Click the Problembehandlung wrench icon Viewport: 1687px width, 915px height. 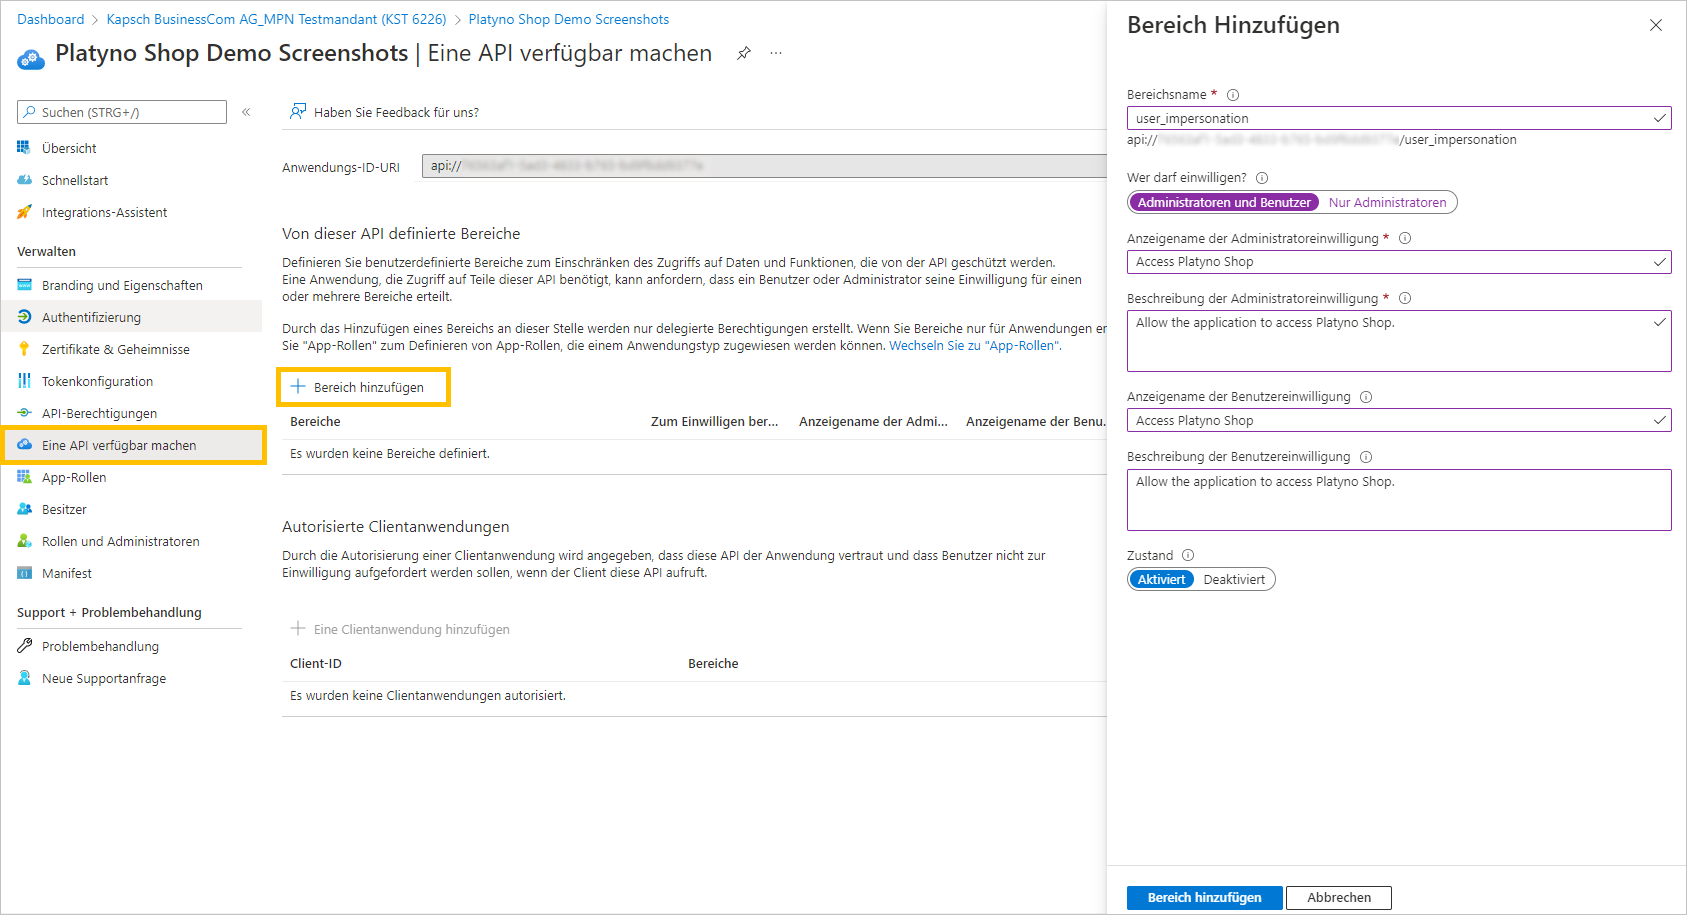pyautogui.click(x=24, y=646)
